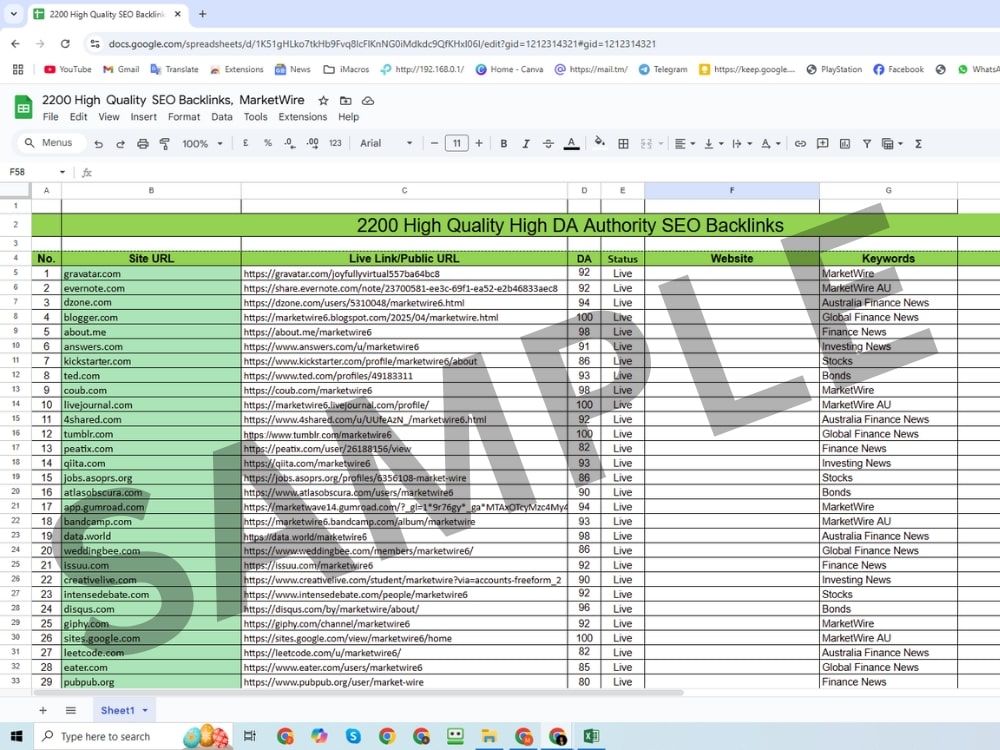The image size is (1000, 750).
Task: Insert chart from toolbar
Action: point(845,144)
